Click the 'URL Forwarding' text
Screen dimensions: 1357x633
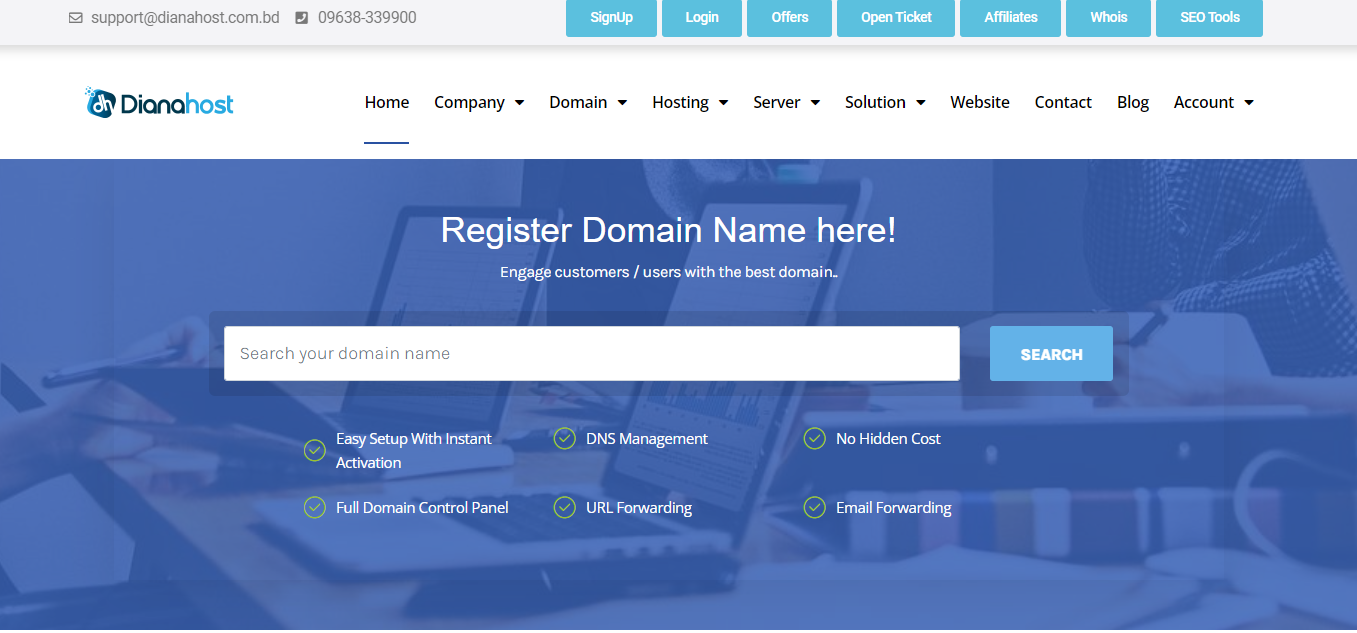639,508
